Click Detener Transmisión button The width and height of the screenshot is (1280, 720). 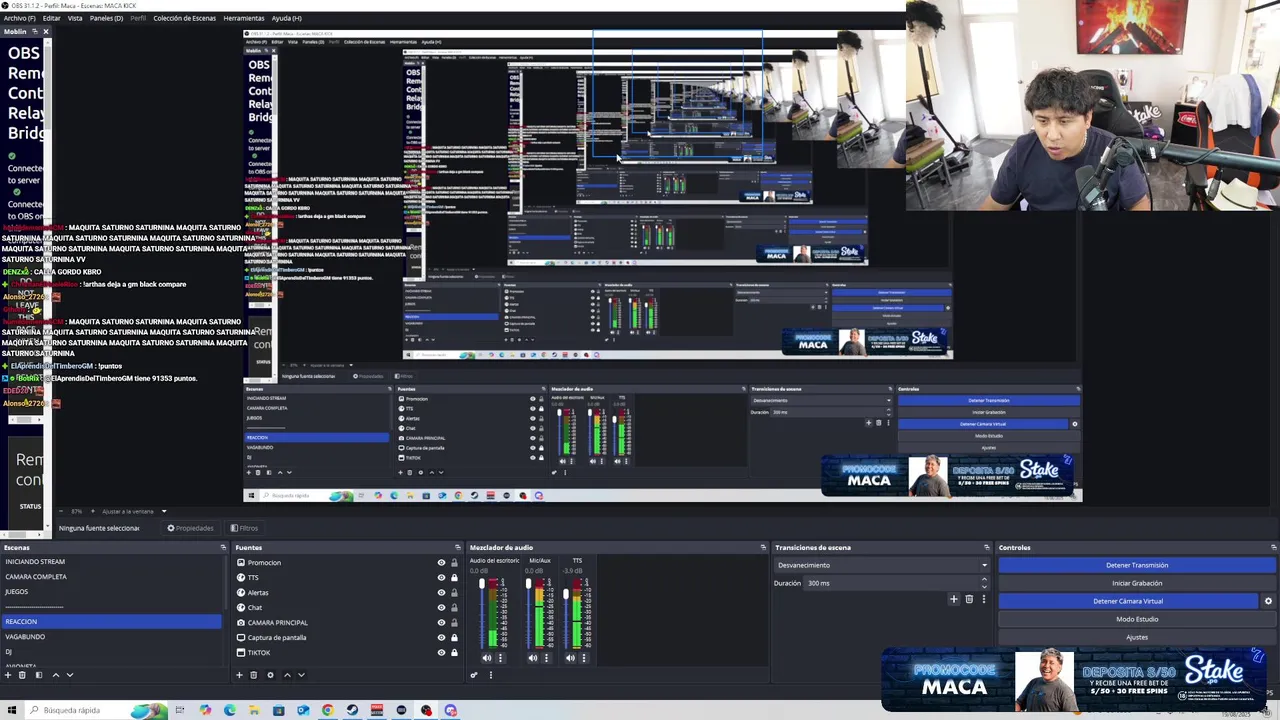coord(1137,565)
